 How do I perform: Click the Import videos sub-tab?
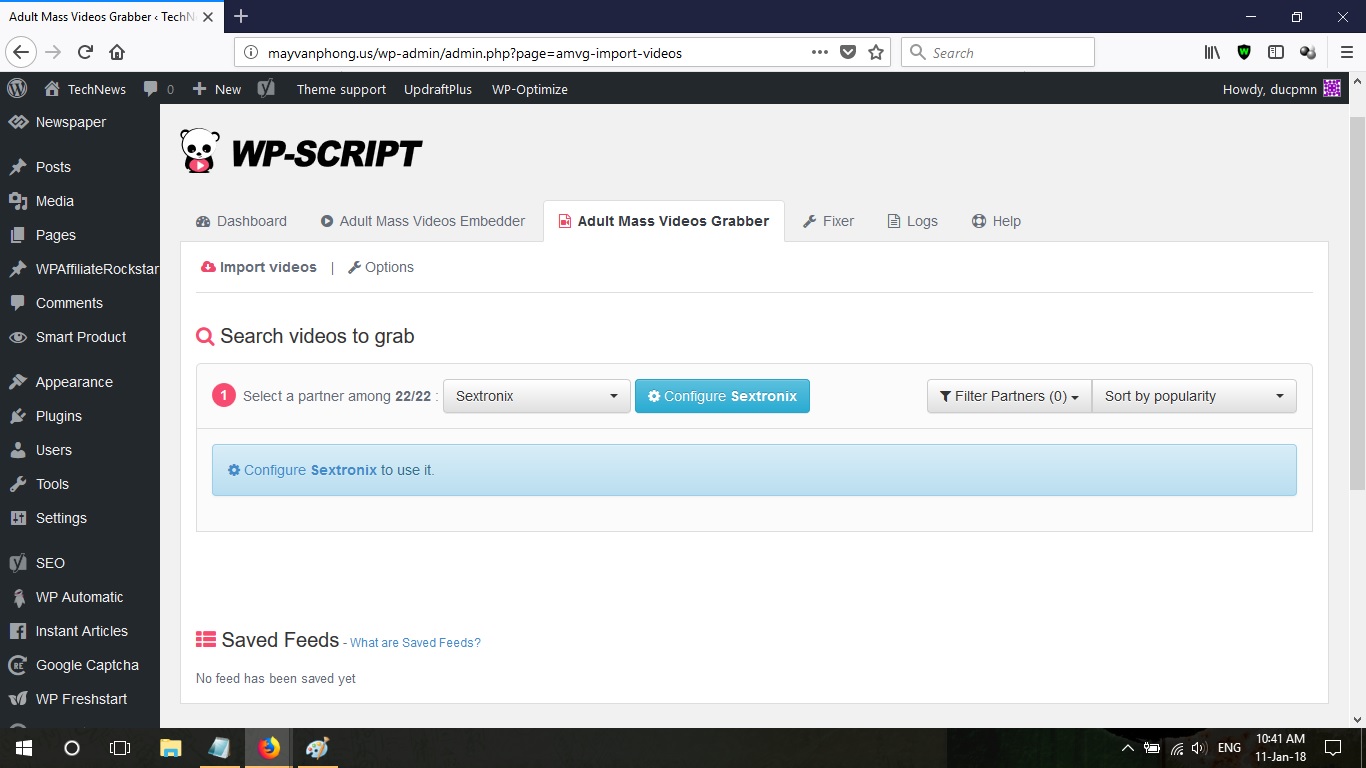259,267
